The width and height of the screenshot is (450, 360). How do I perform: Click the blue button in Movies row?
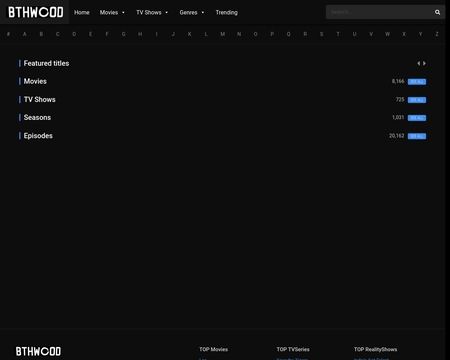click(x=417, y=82)
